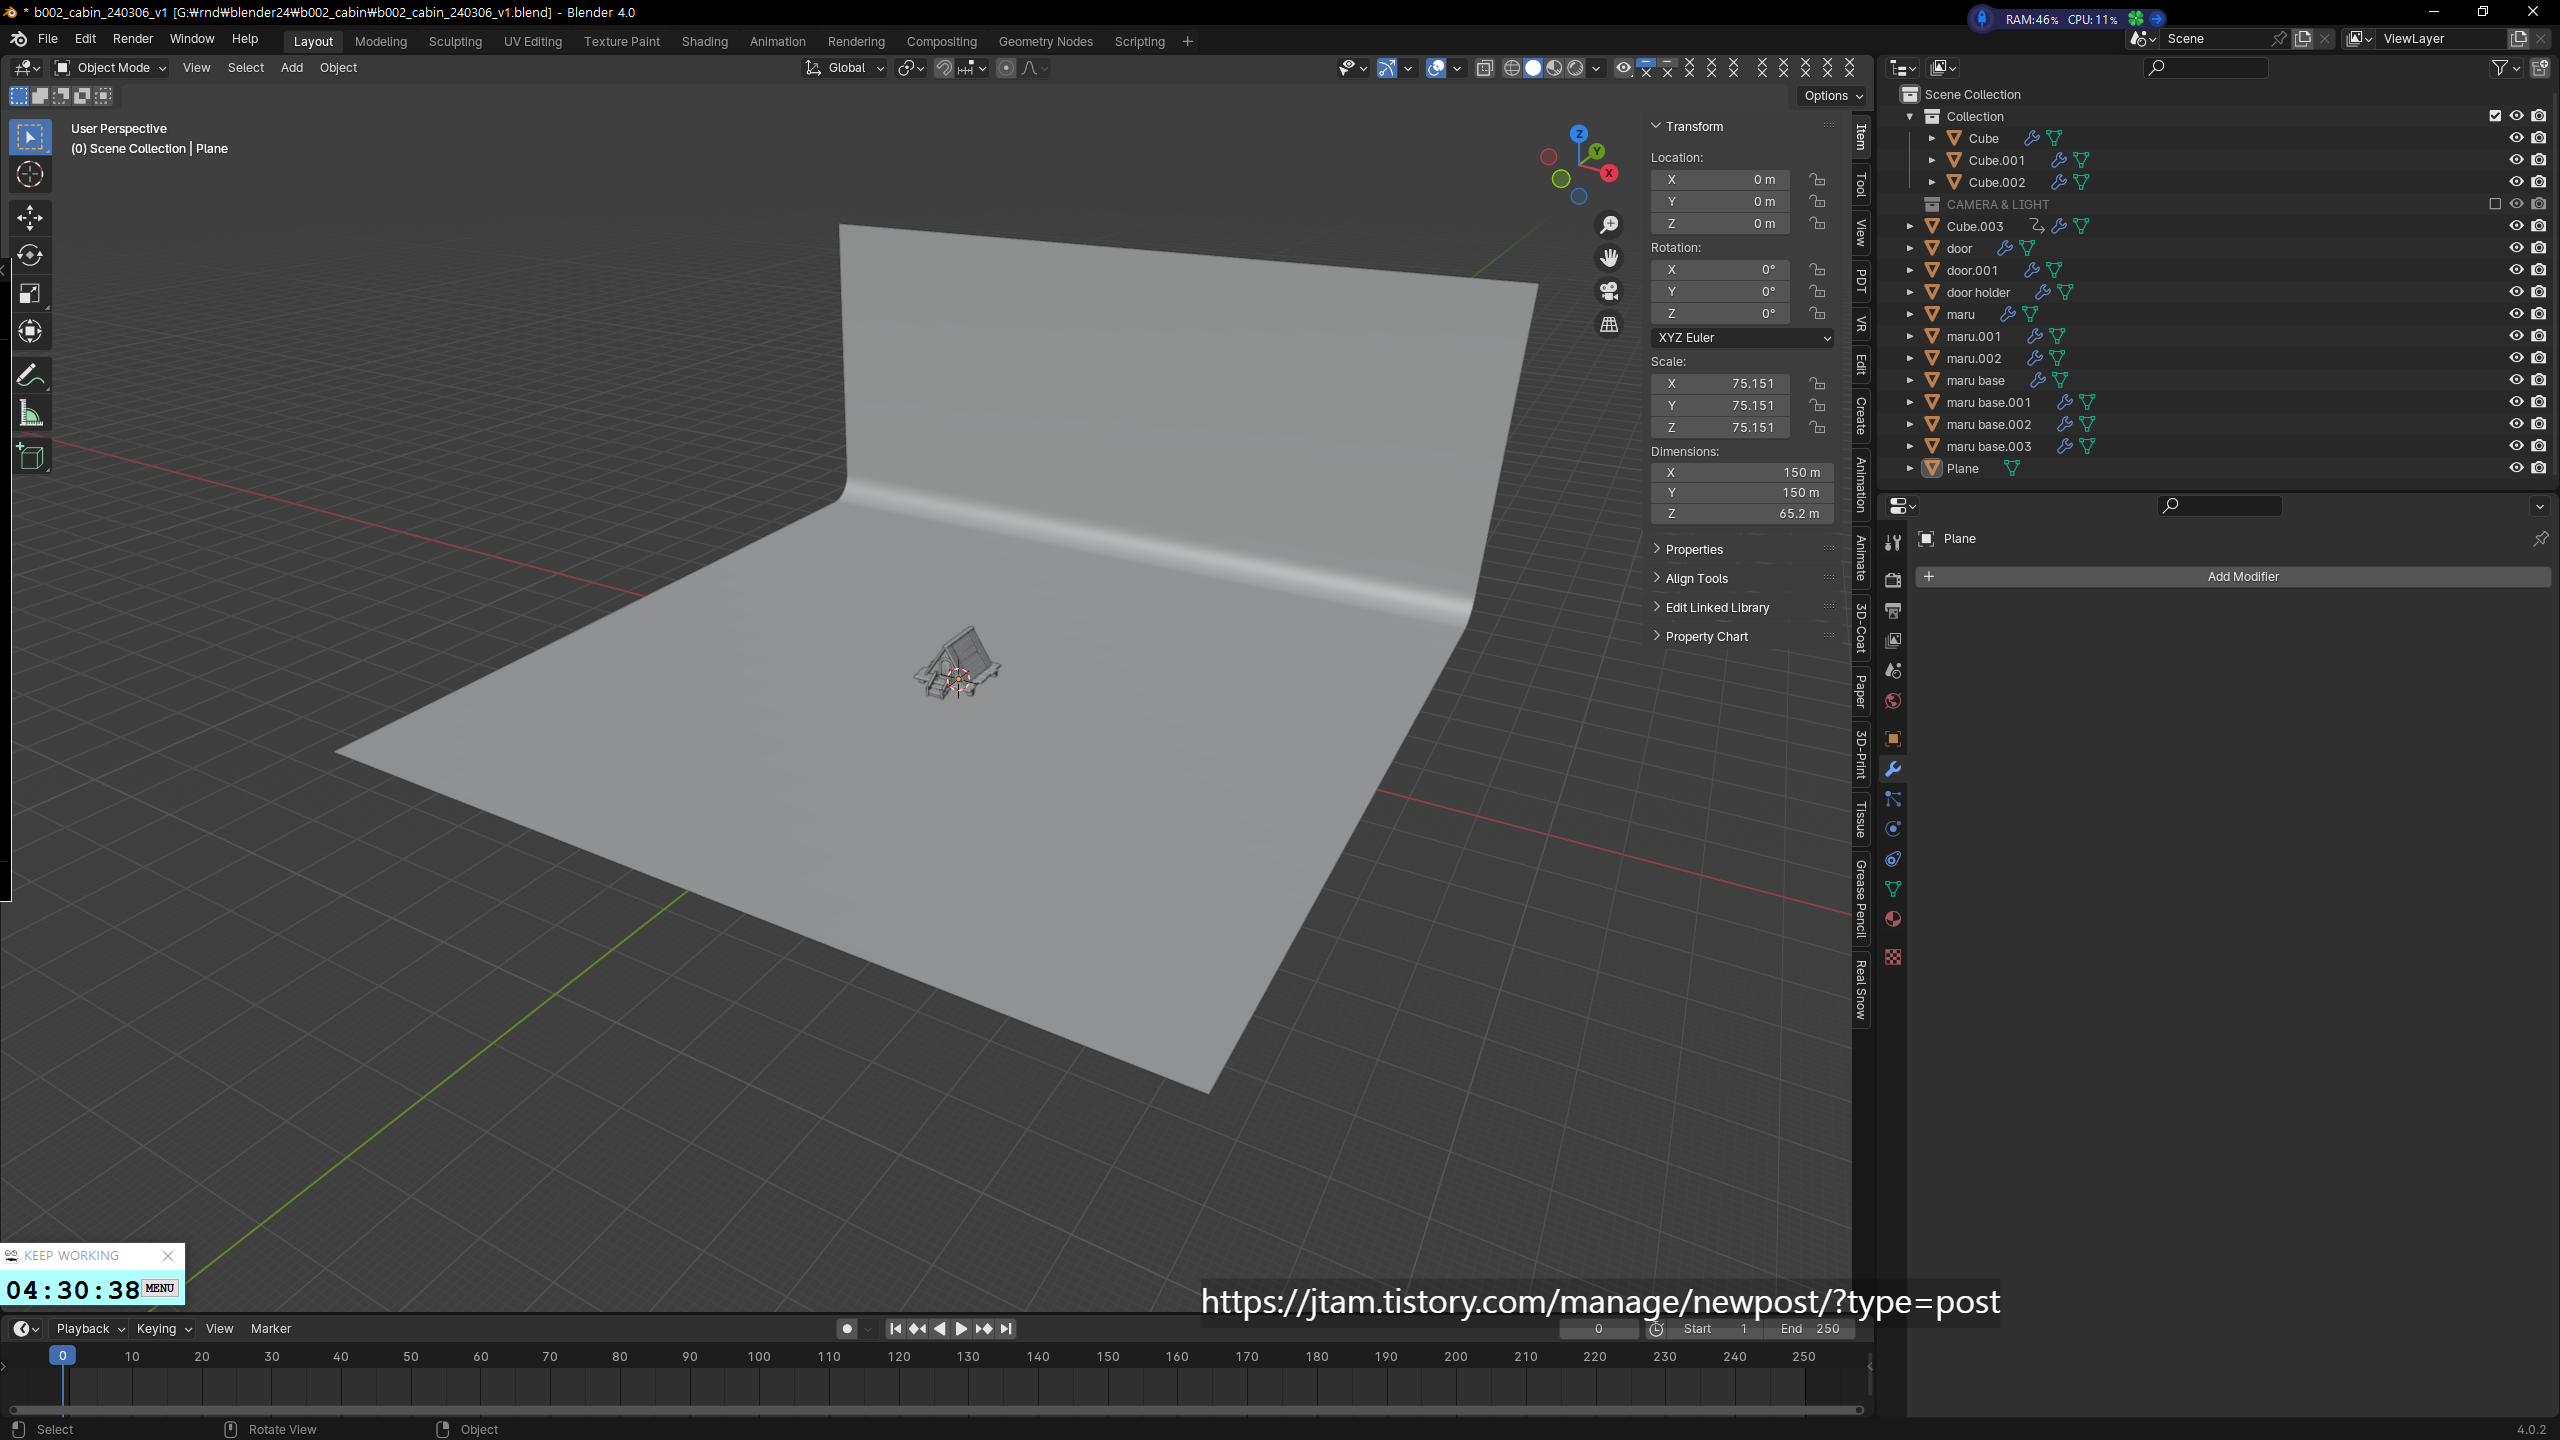The height and width of the screenshot is (1440, 2560).
Task: Expand the Align Tools panel
Action: click(x=1696, y=579)
